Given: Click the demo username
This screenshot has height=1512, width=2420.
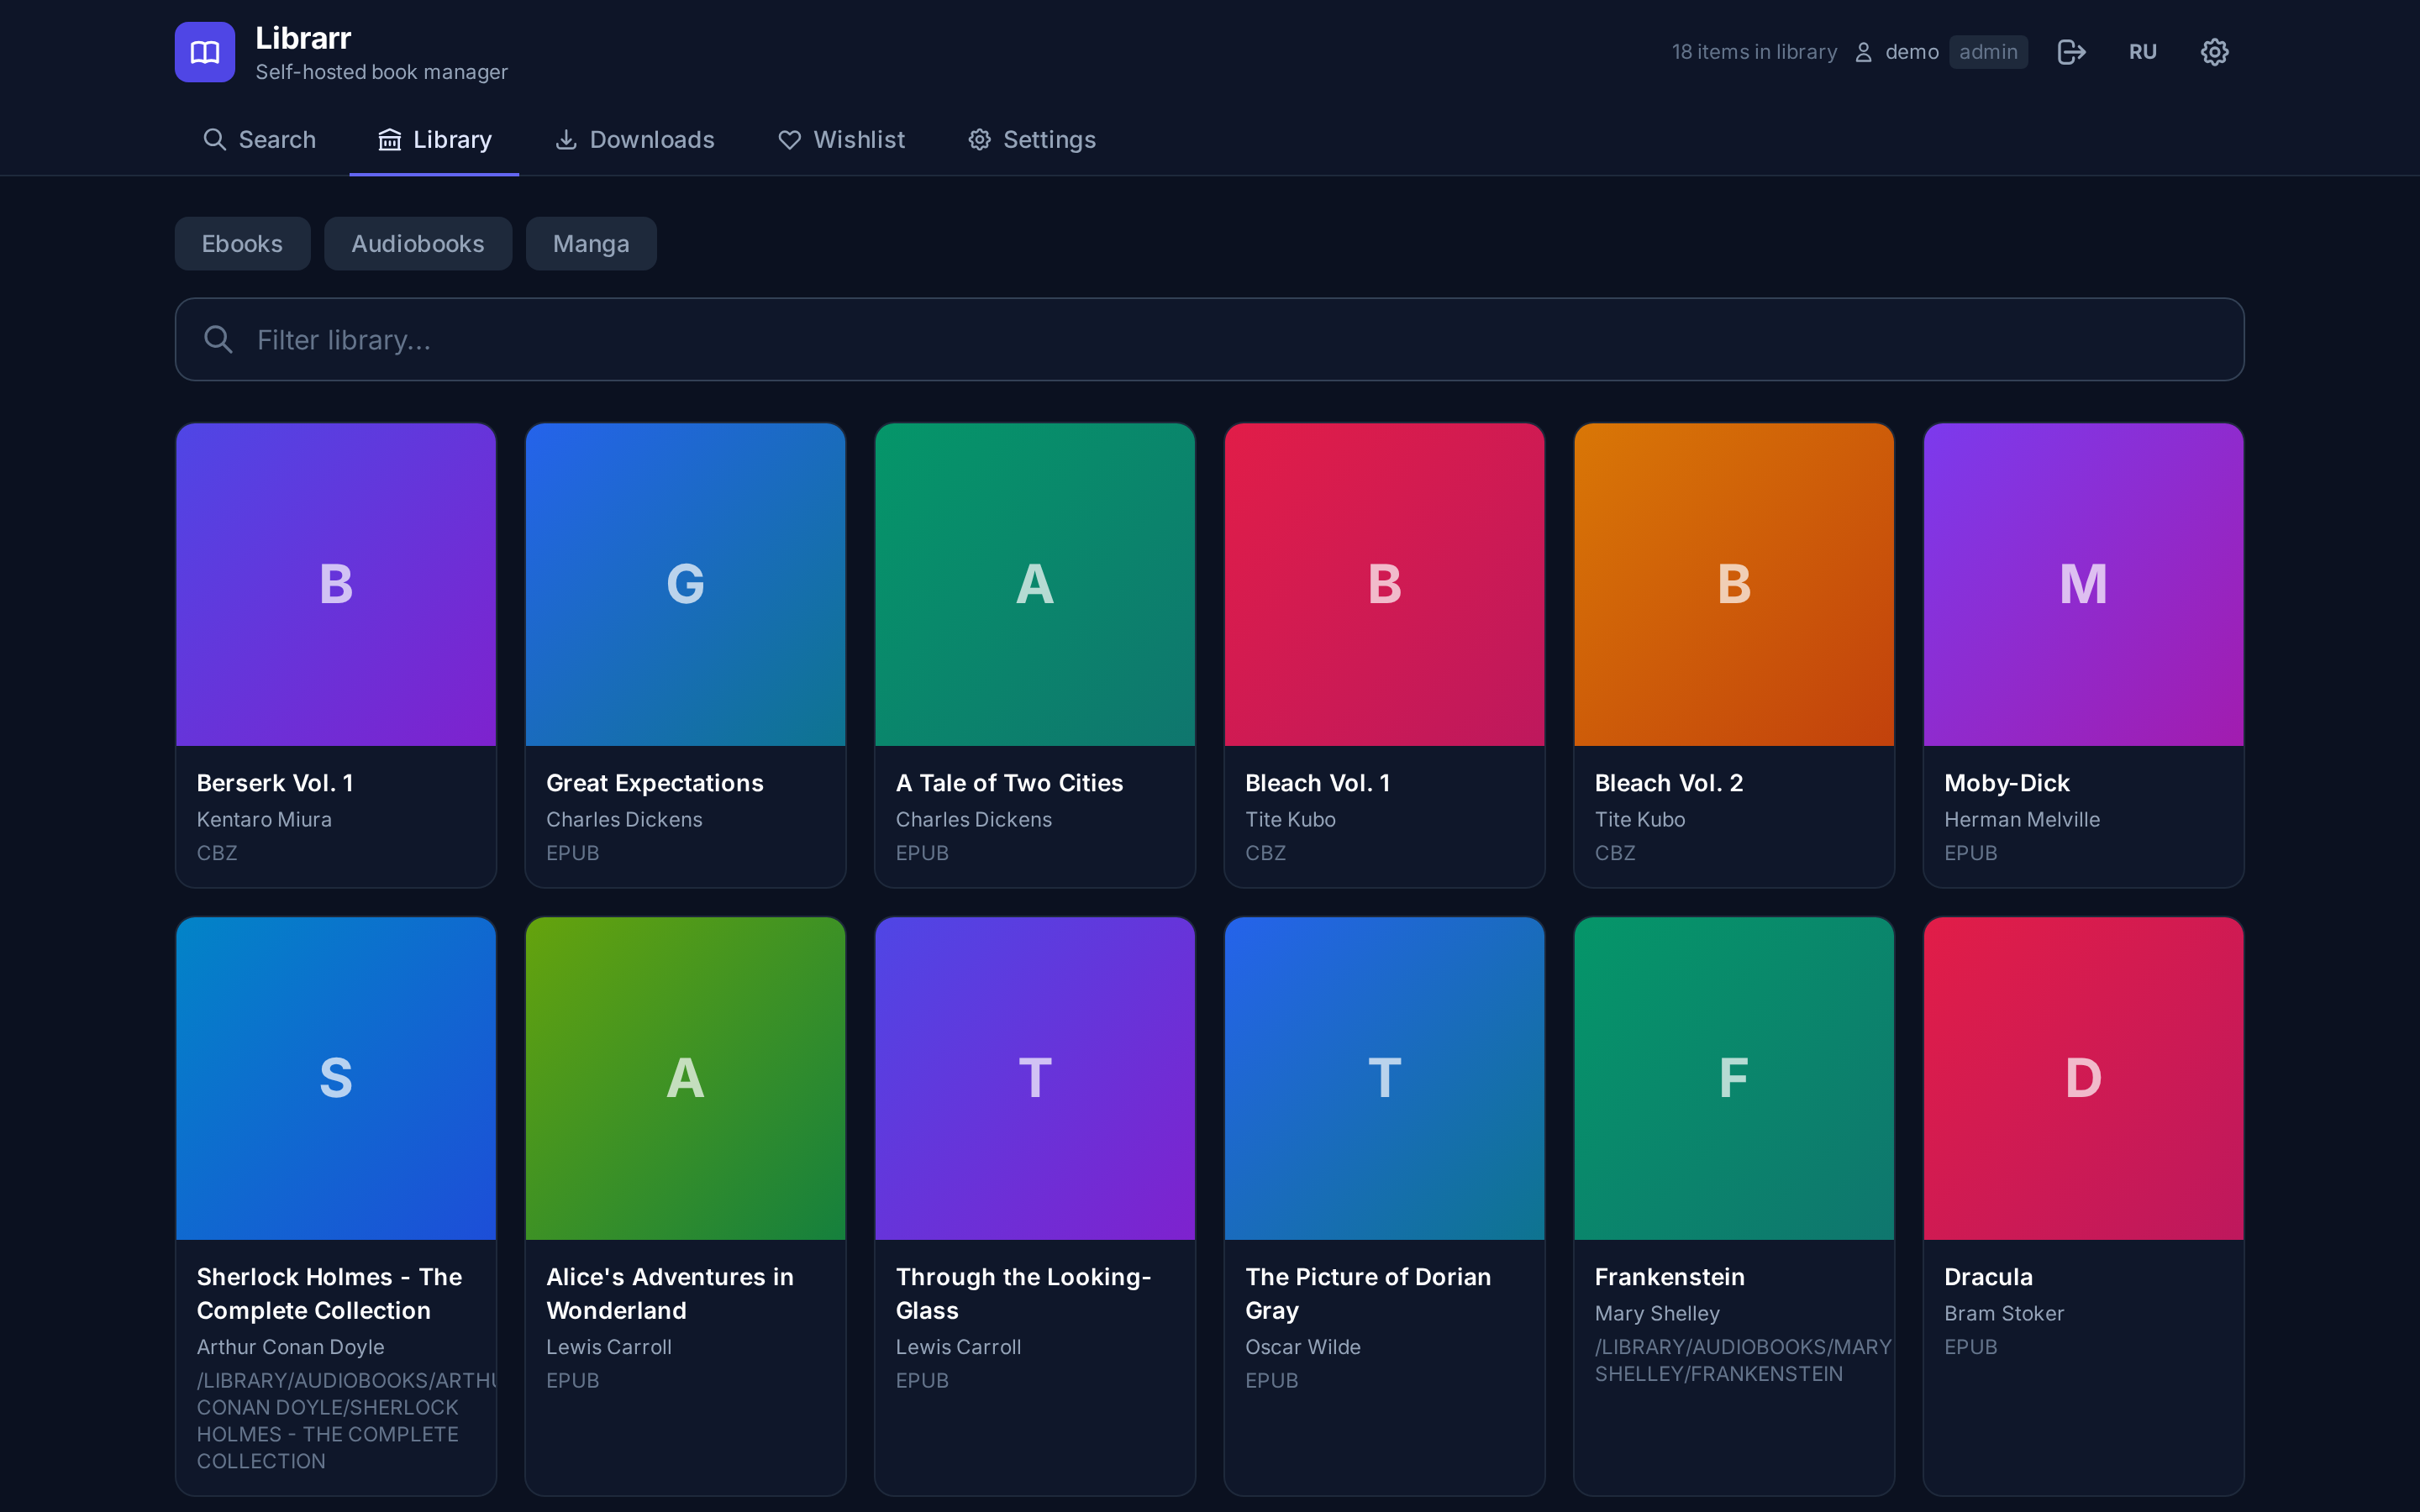Looking at the screenshot, I should pos(1911,52).
